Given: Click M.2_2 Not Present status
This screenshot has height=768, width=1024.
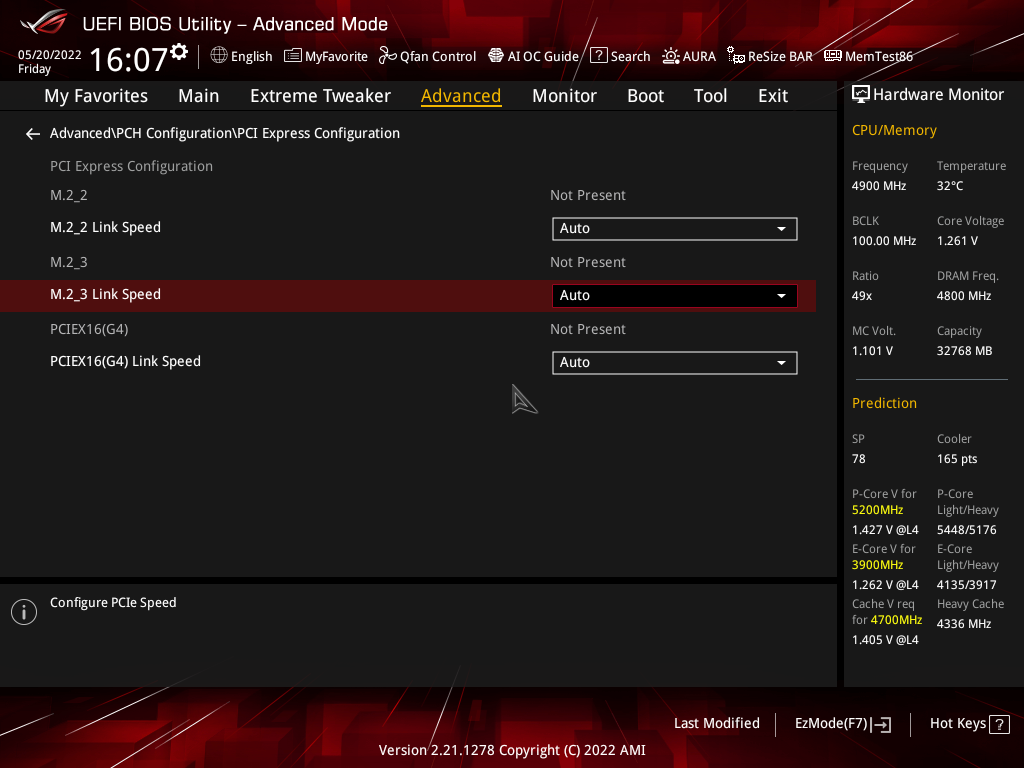Looking at the screenshot, I should (x=588, y=195).
